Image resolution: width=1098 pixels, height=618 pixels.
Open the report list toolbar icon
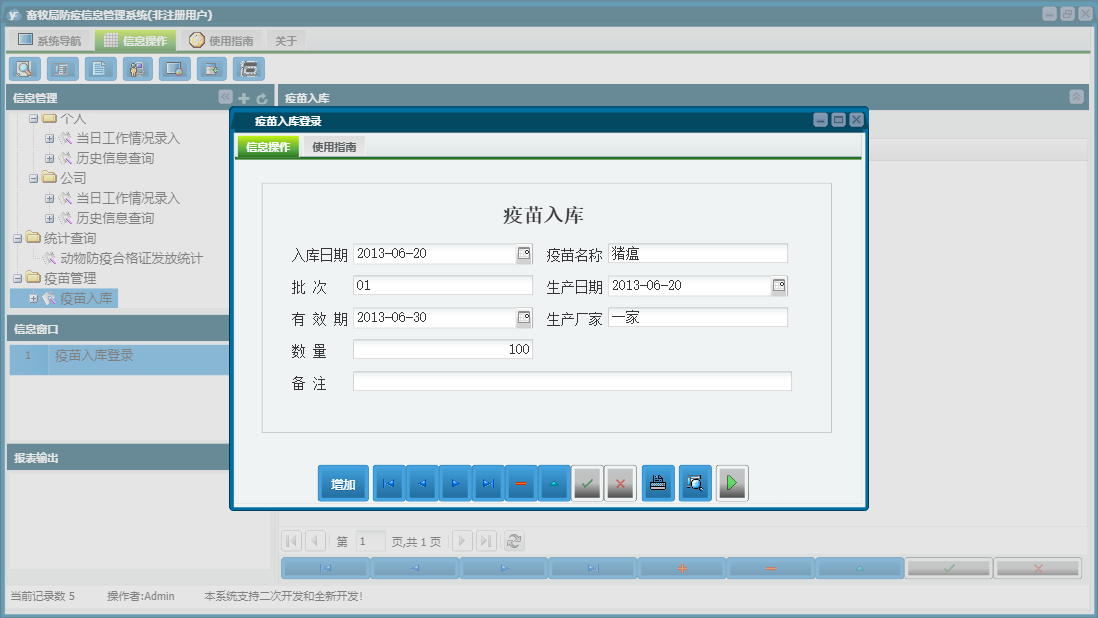(61, 68)
